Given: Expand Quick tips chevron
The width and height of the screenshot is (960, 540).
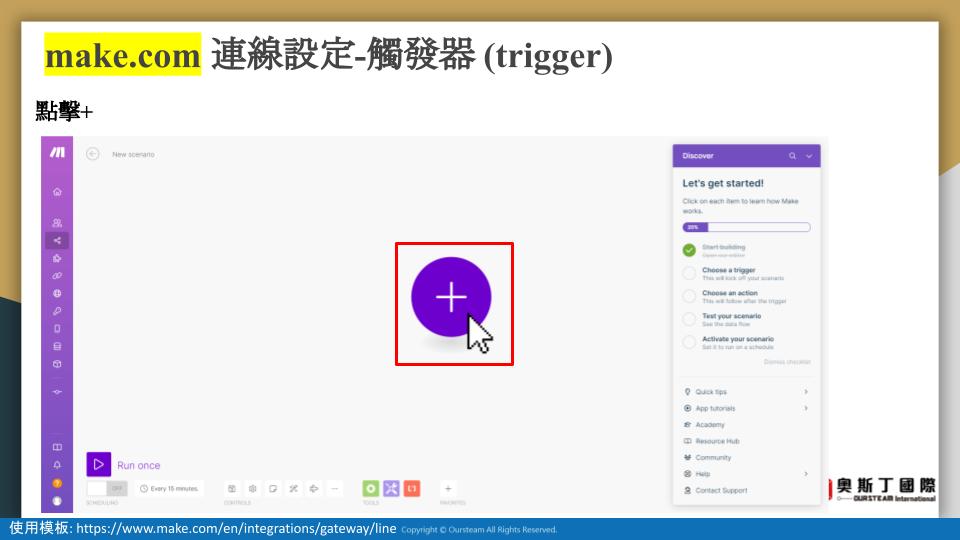Looking at the screenshot, I should click(806, 392).
